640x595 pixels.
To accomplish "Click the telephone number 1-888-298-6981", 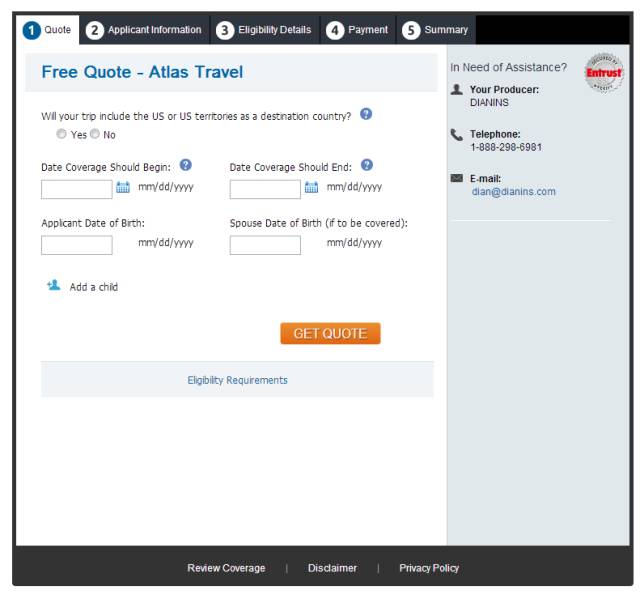I will click(506, 147).
